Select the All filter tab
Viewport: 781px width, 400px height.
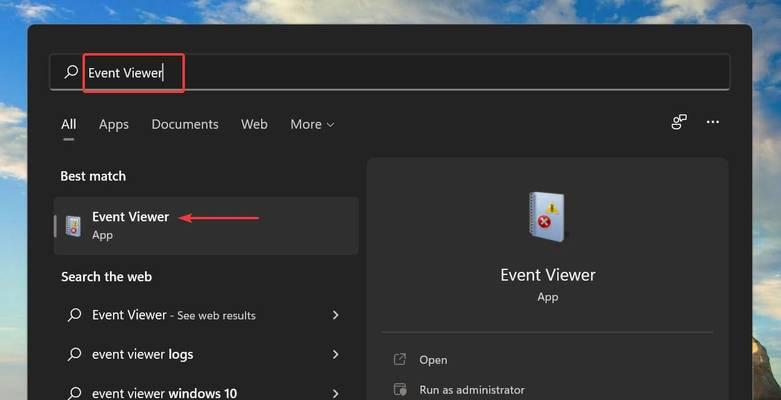pyautogui.click(x=69, y=124)
